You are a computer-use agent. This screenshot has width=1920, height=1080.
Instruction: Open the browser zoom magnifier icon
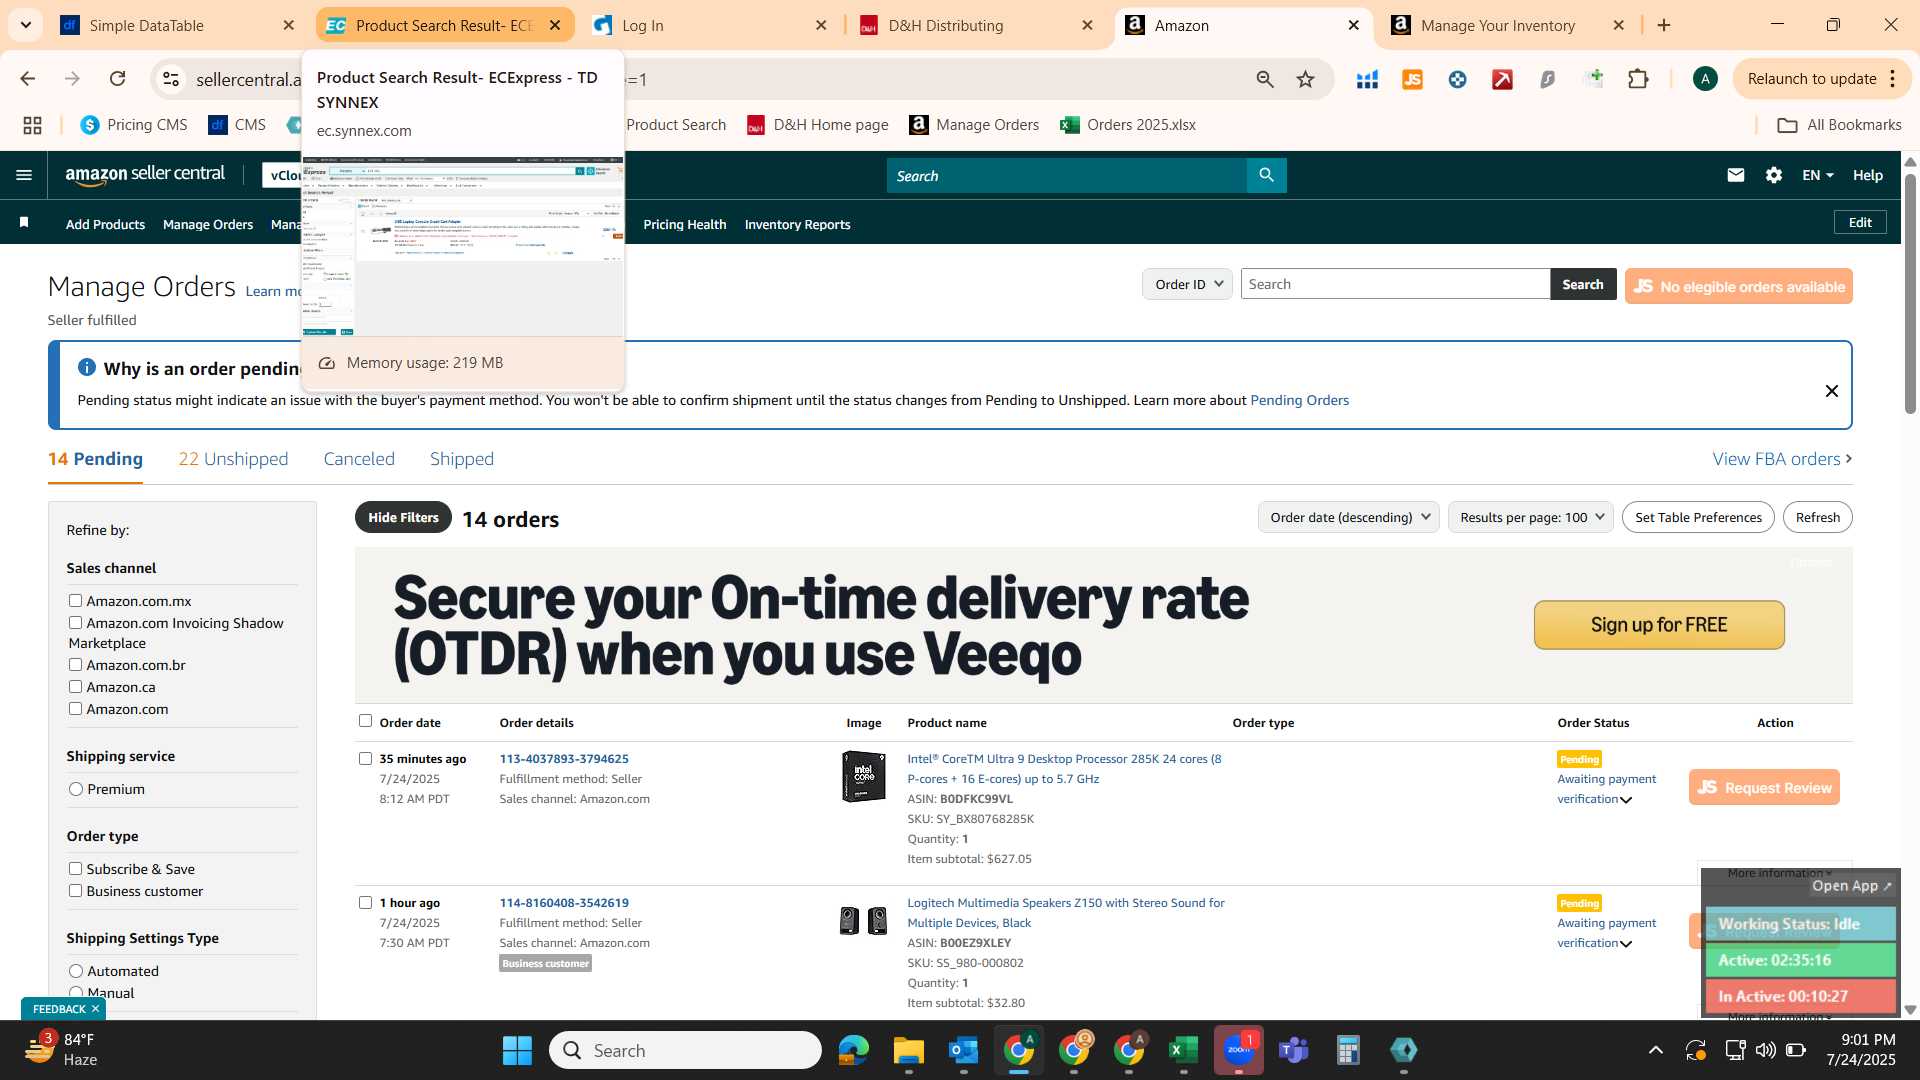1265,79
